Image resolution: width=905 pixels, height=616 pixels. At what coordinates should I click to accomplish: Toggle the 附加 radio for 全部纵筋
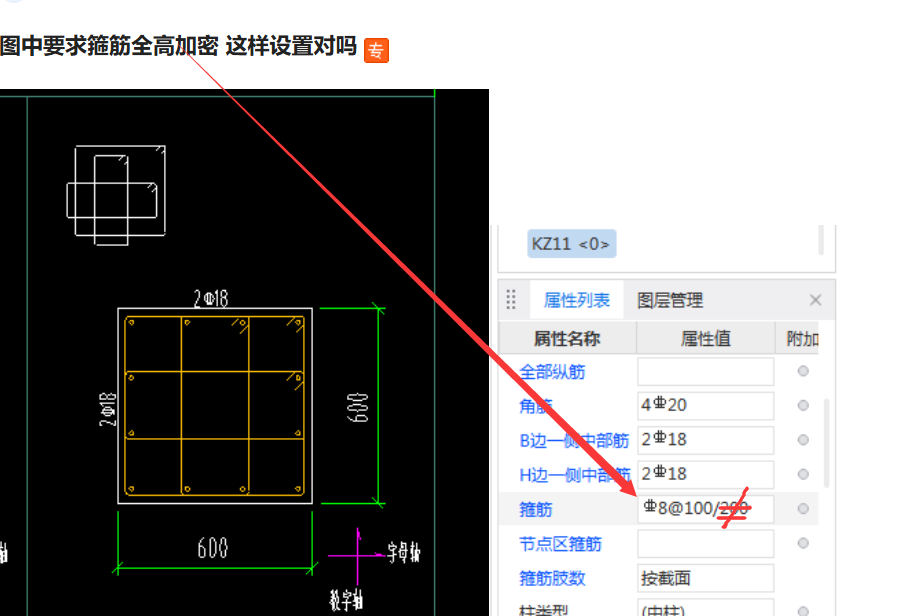point(803,371)
